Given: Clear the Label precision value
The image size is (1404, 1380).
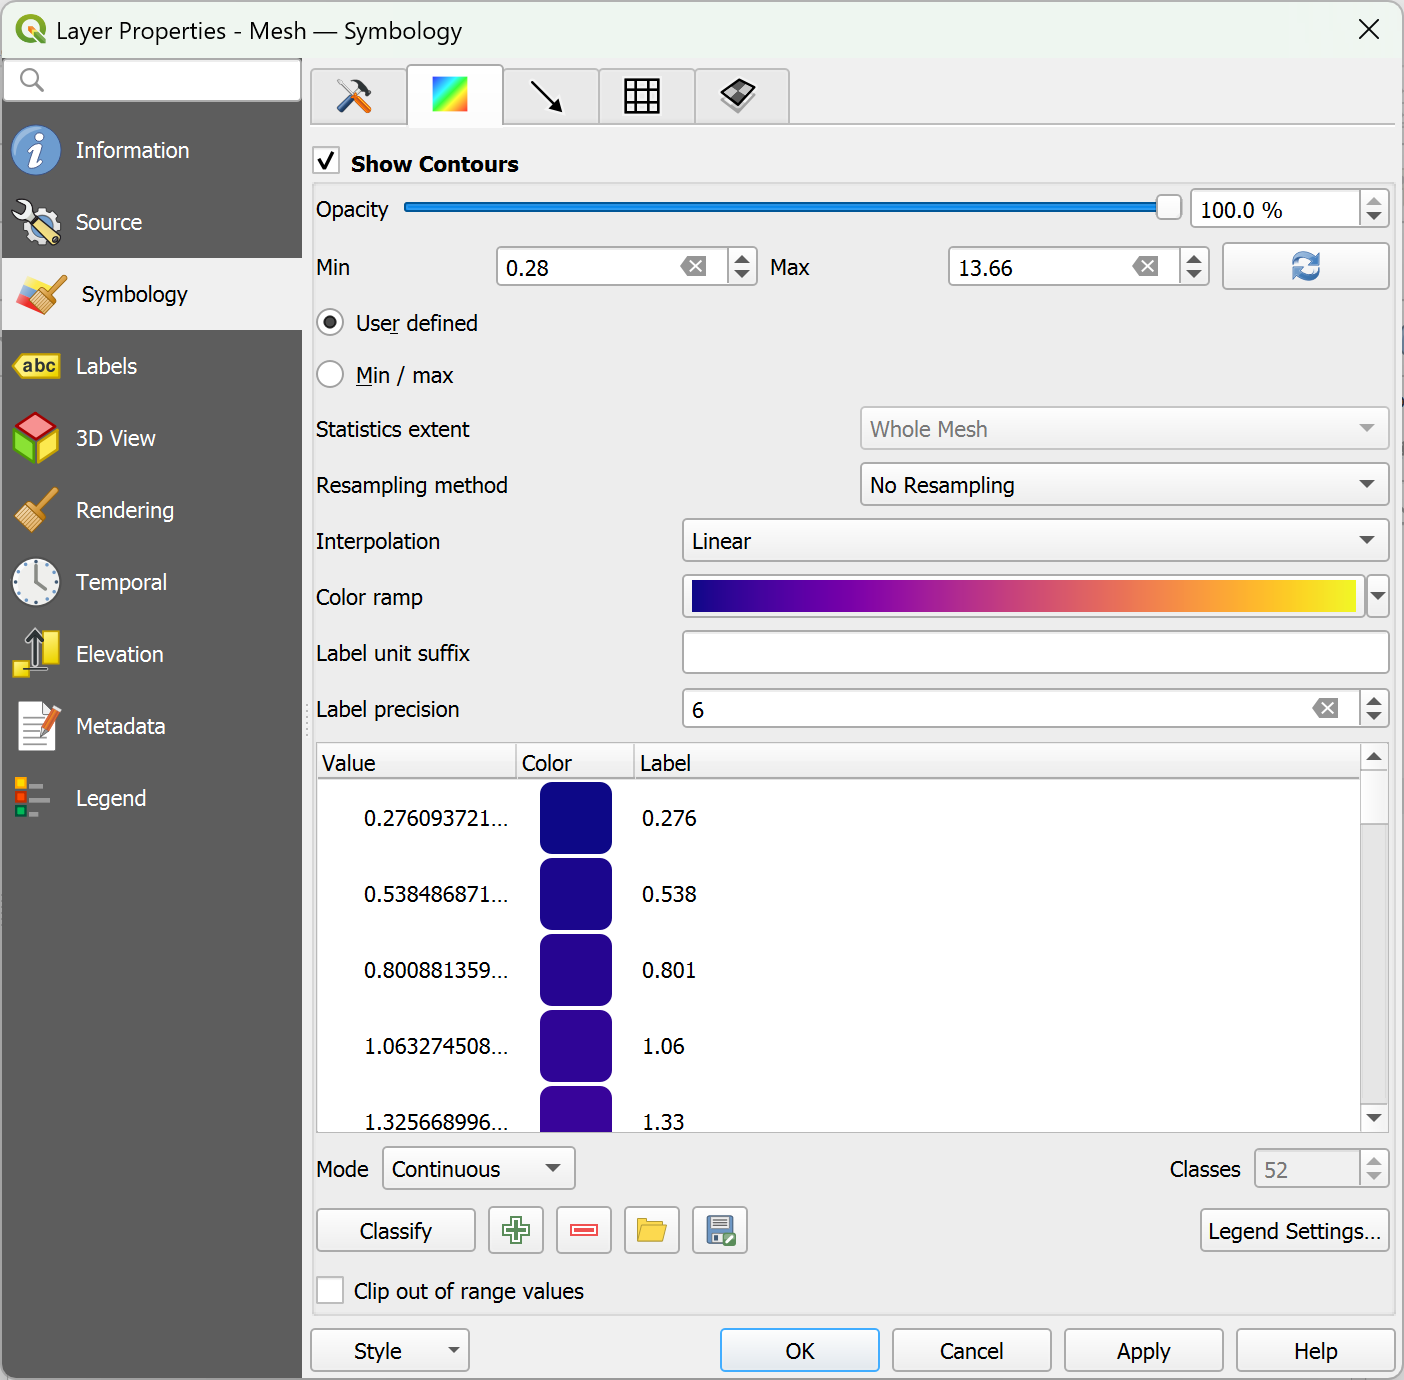Looking at the screenshot, I should [x=1325, y=709].
